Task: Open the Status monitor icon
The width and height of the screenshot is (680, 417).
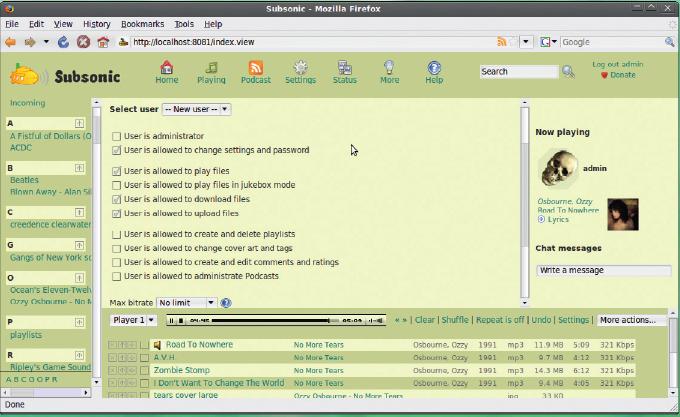Action: click(345, 68)
